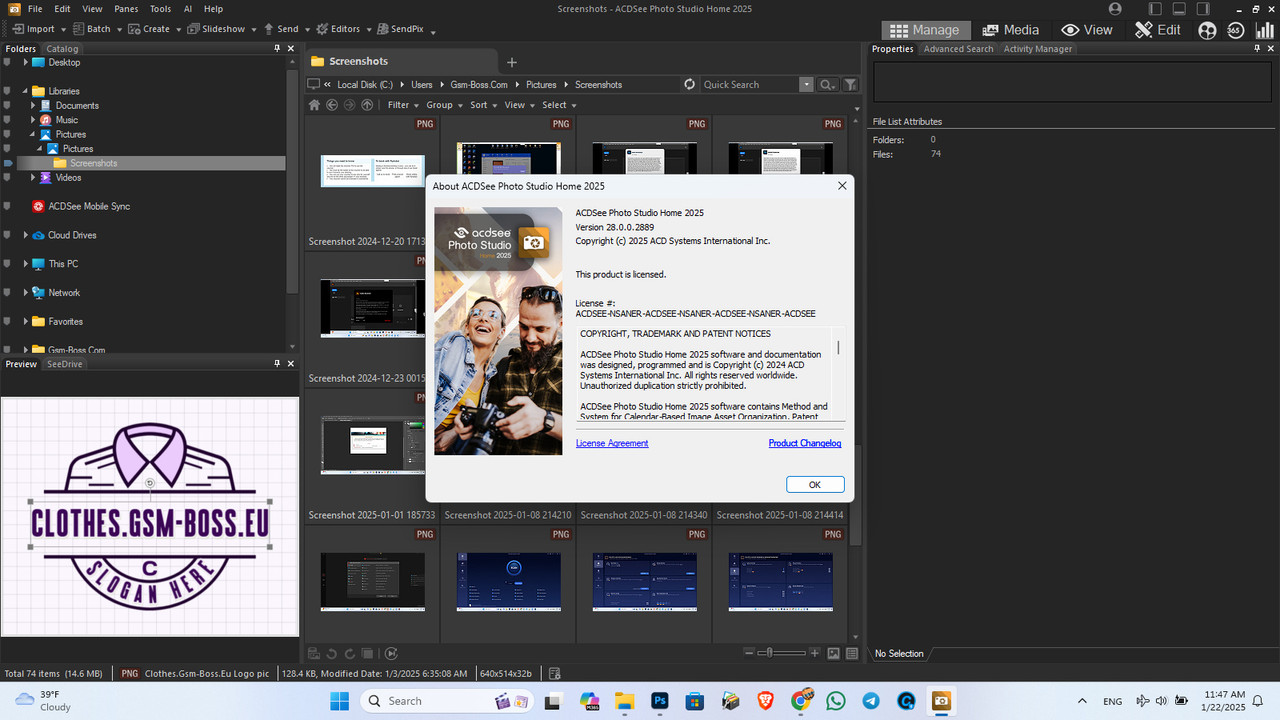The width and height of the screenshot is (1280, 720).
Task: Open the License Agreement link
Action: 612,443
